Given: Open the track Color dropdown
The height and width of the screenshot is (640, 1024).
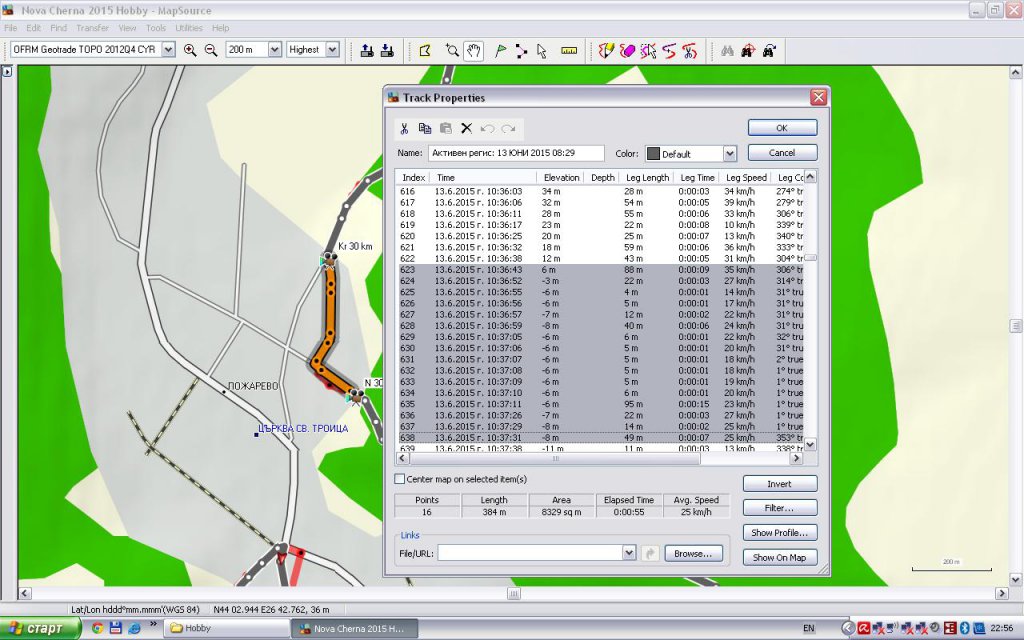Looking at the screenshot, I should (x=729, y=154).
